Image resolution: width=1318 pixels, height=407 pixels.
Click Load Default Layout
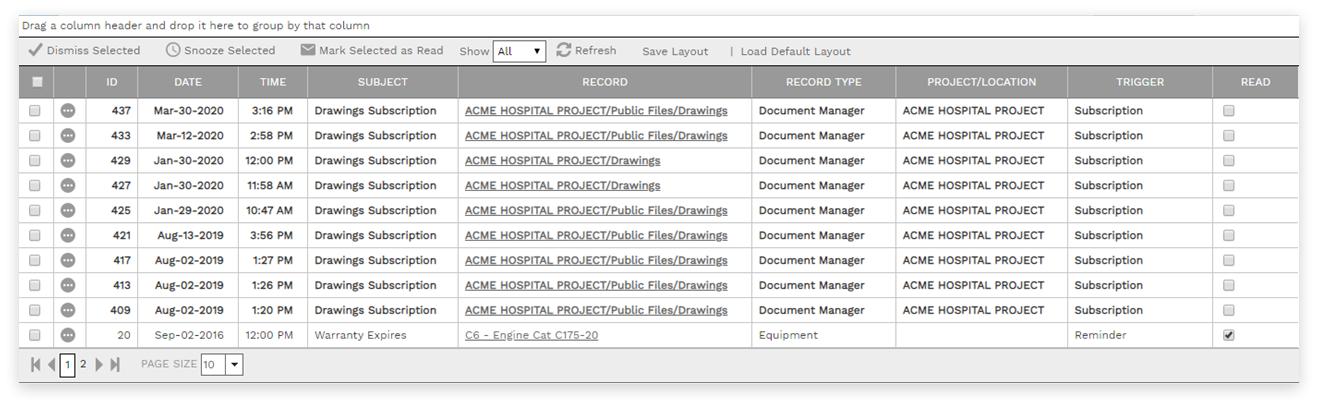795,51
